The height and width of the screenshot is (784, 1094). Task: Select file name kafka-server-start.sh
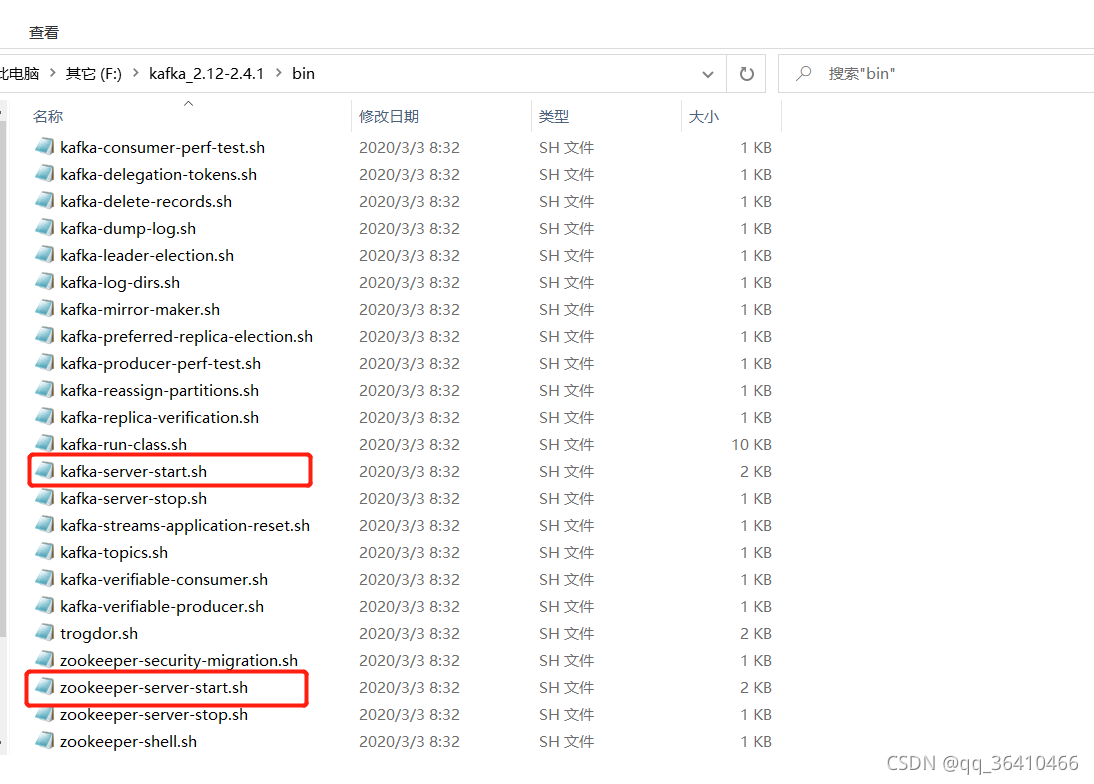(133, 472)
